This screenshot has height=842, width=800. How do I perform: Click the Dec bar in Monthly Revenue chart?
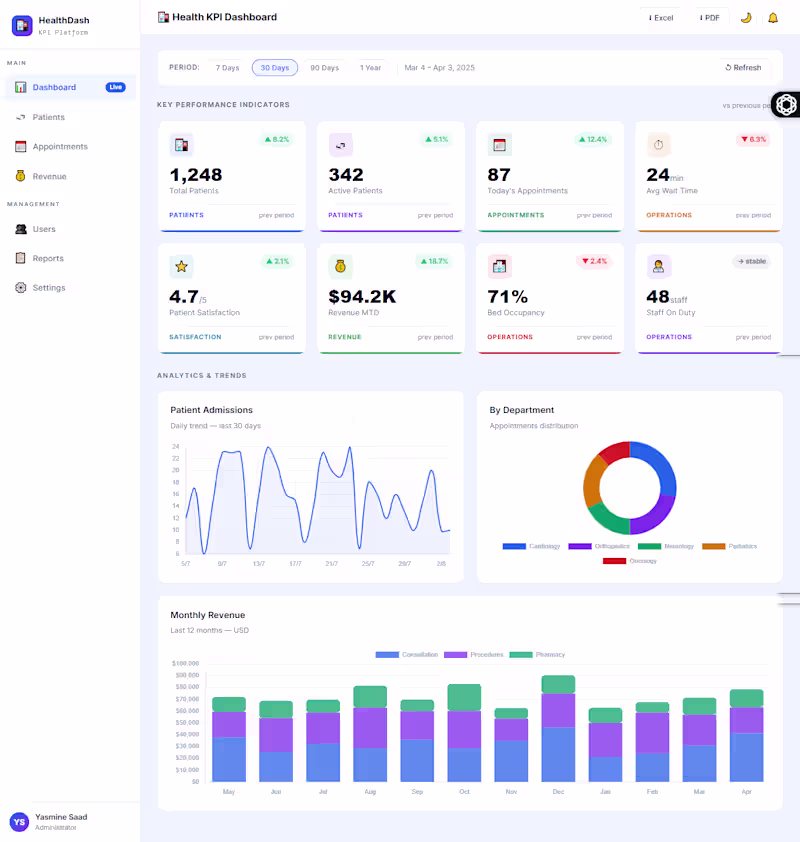[558, 728]
